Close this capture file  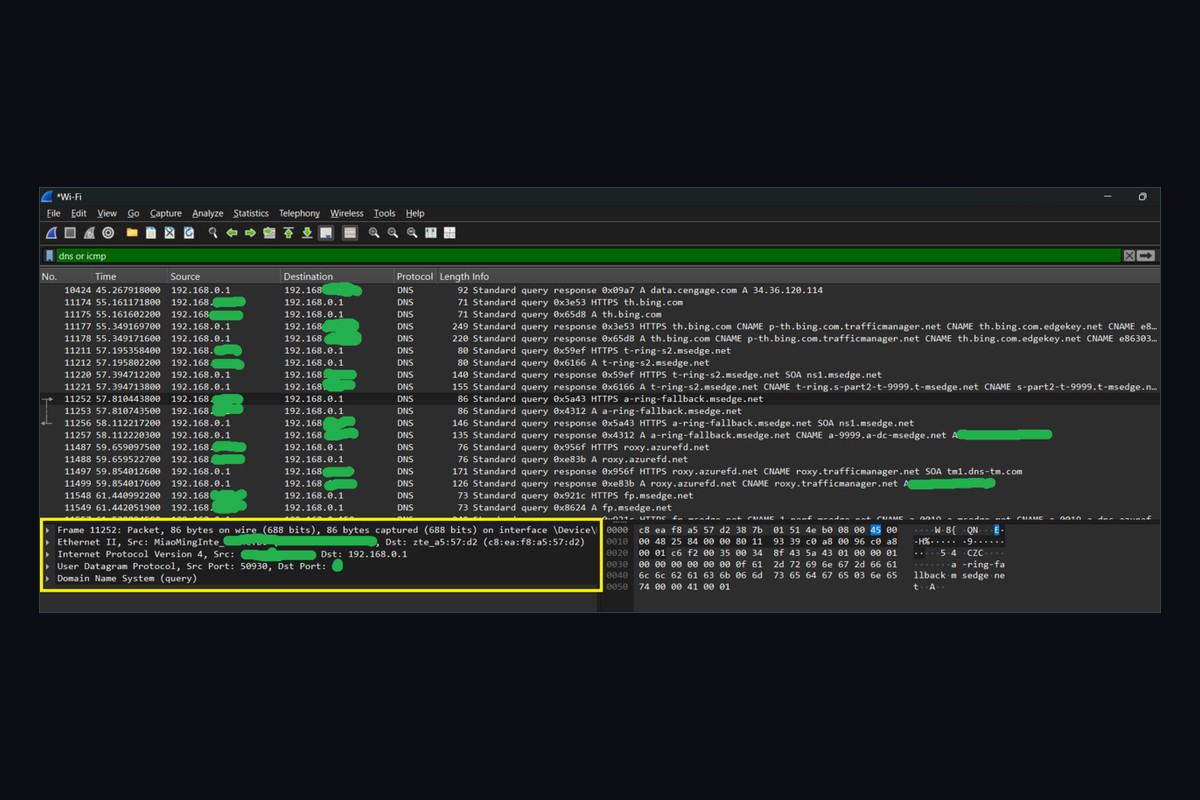coord(170,232)
